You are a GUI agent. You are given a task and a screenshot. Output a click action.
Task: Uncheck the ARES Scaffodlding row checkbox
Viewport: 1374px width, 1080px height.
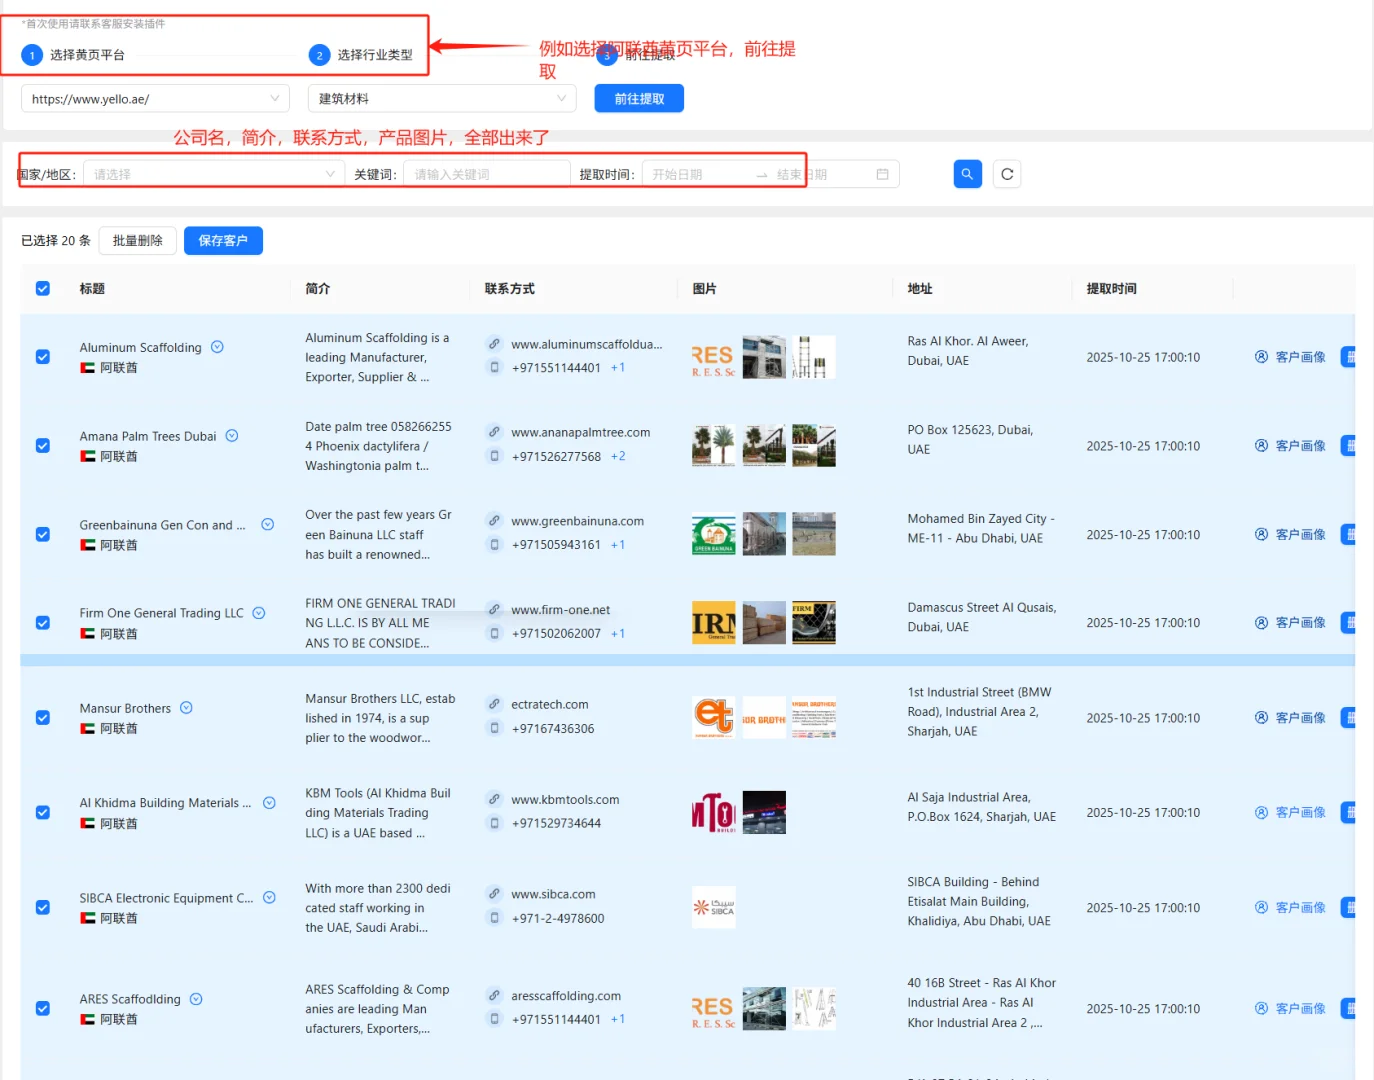point(43,1009)
